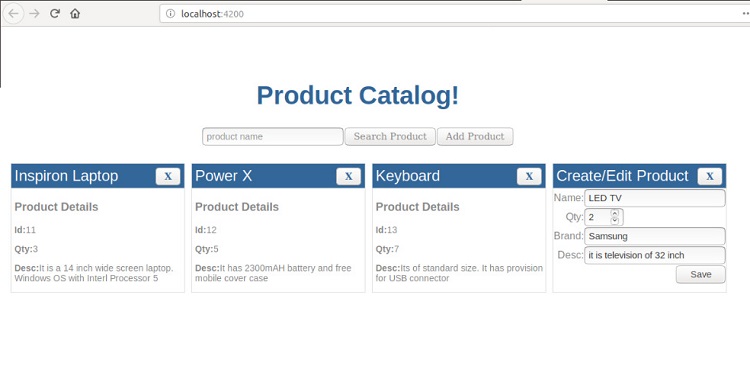Screen dimensions: 750x391
Task: Click the Brand: label in edit form
Action: [x=569, y=235]
